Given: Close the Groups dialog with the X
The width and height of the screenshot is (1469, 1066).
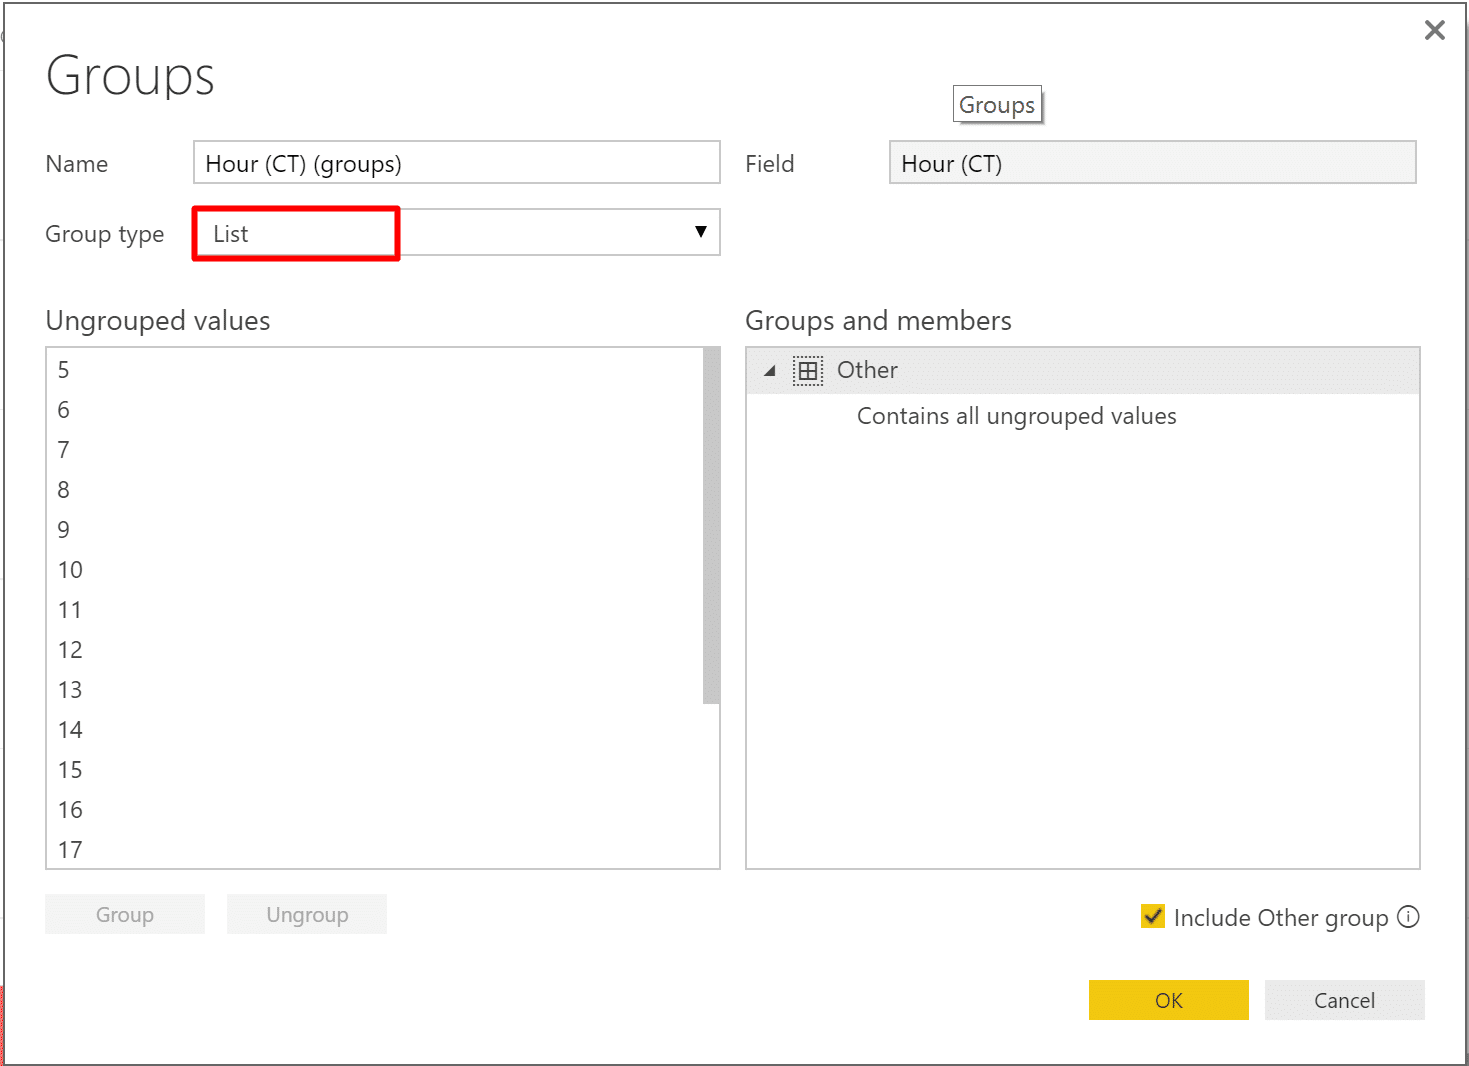Looking at the screenshot, I should [1435, 30].
